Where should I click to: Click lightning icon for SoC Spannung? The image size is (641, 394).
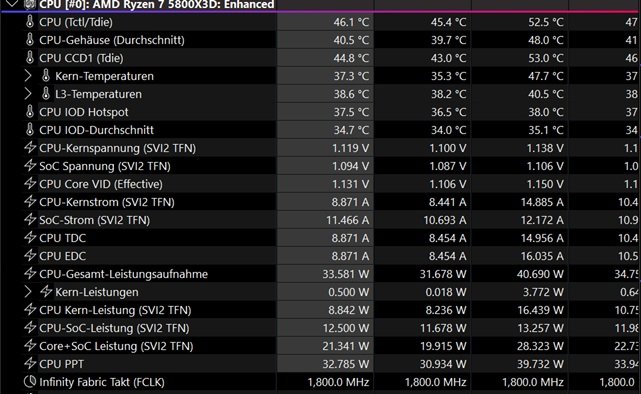pos(30,166)
